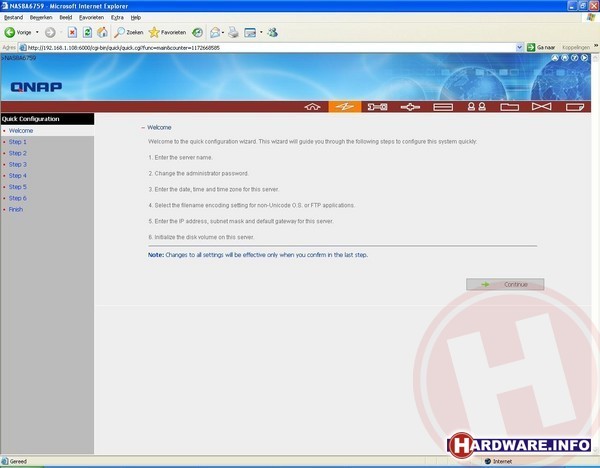Click the text 'Initialize the disk volume on this server.'

click(x=204, y=237)
